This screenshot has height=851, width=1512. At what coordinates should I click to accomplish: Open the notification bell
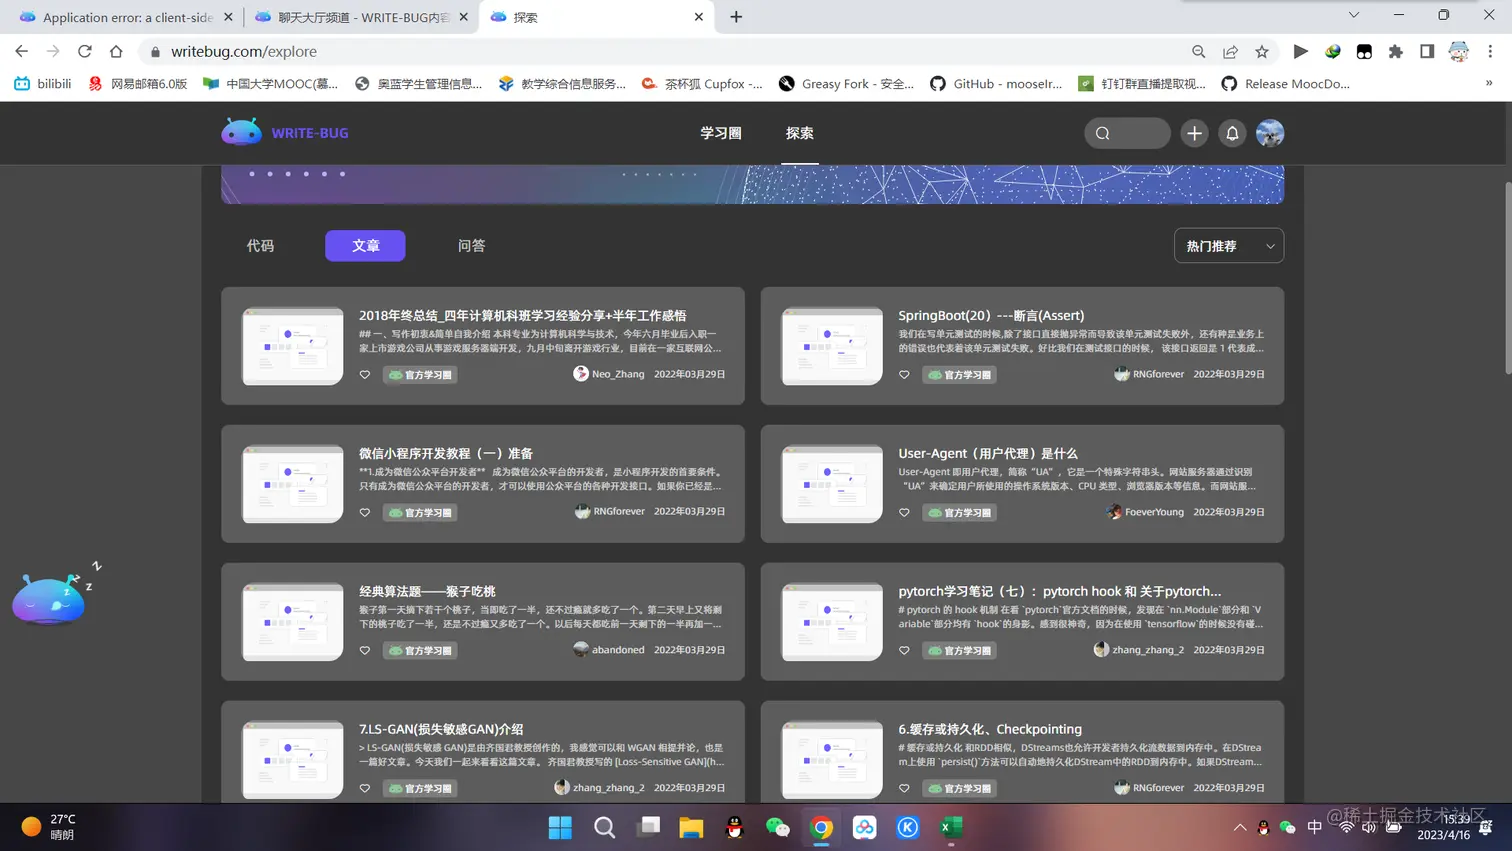point(1232,133)
